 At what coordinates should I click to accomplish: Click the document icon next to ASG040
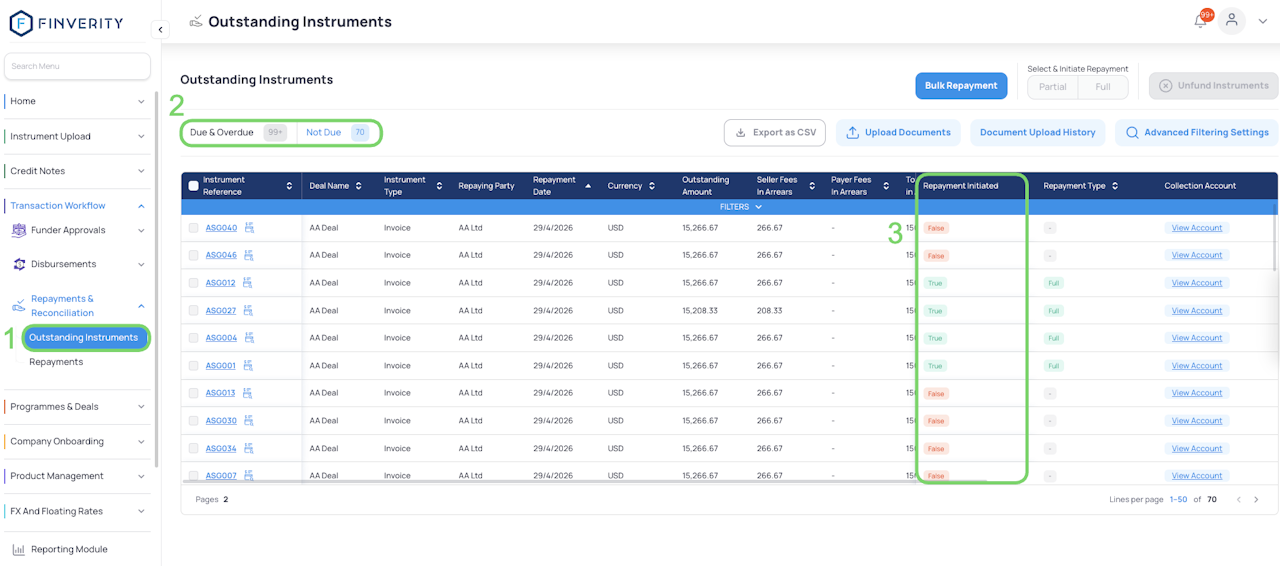point(248,228)
